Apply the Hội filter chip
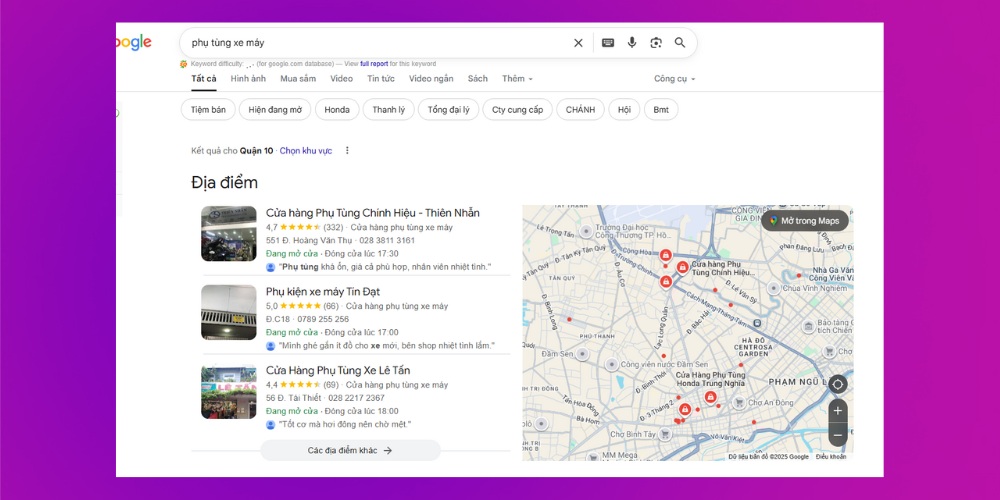This screenshot has height=500, width=1000. (624, 110)
